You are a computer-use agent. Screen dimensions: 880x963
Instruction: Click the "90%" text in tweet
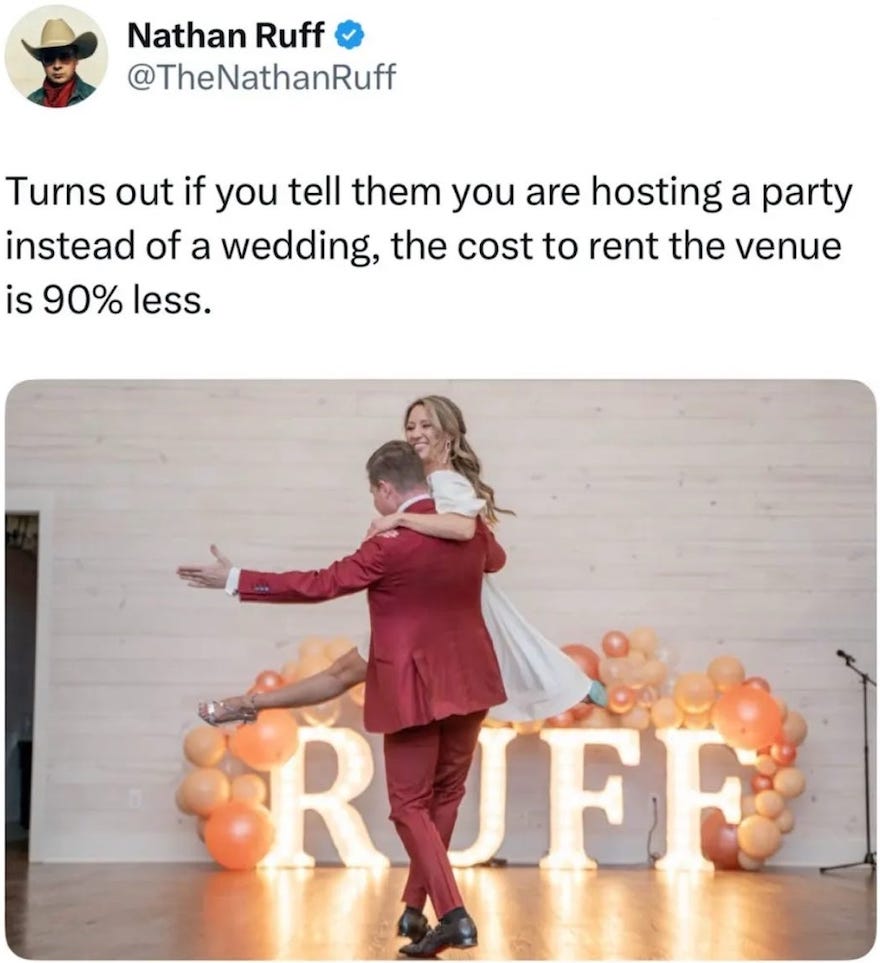click(x=82, y=300)
